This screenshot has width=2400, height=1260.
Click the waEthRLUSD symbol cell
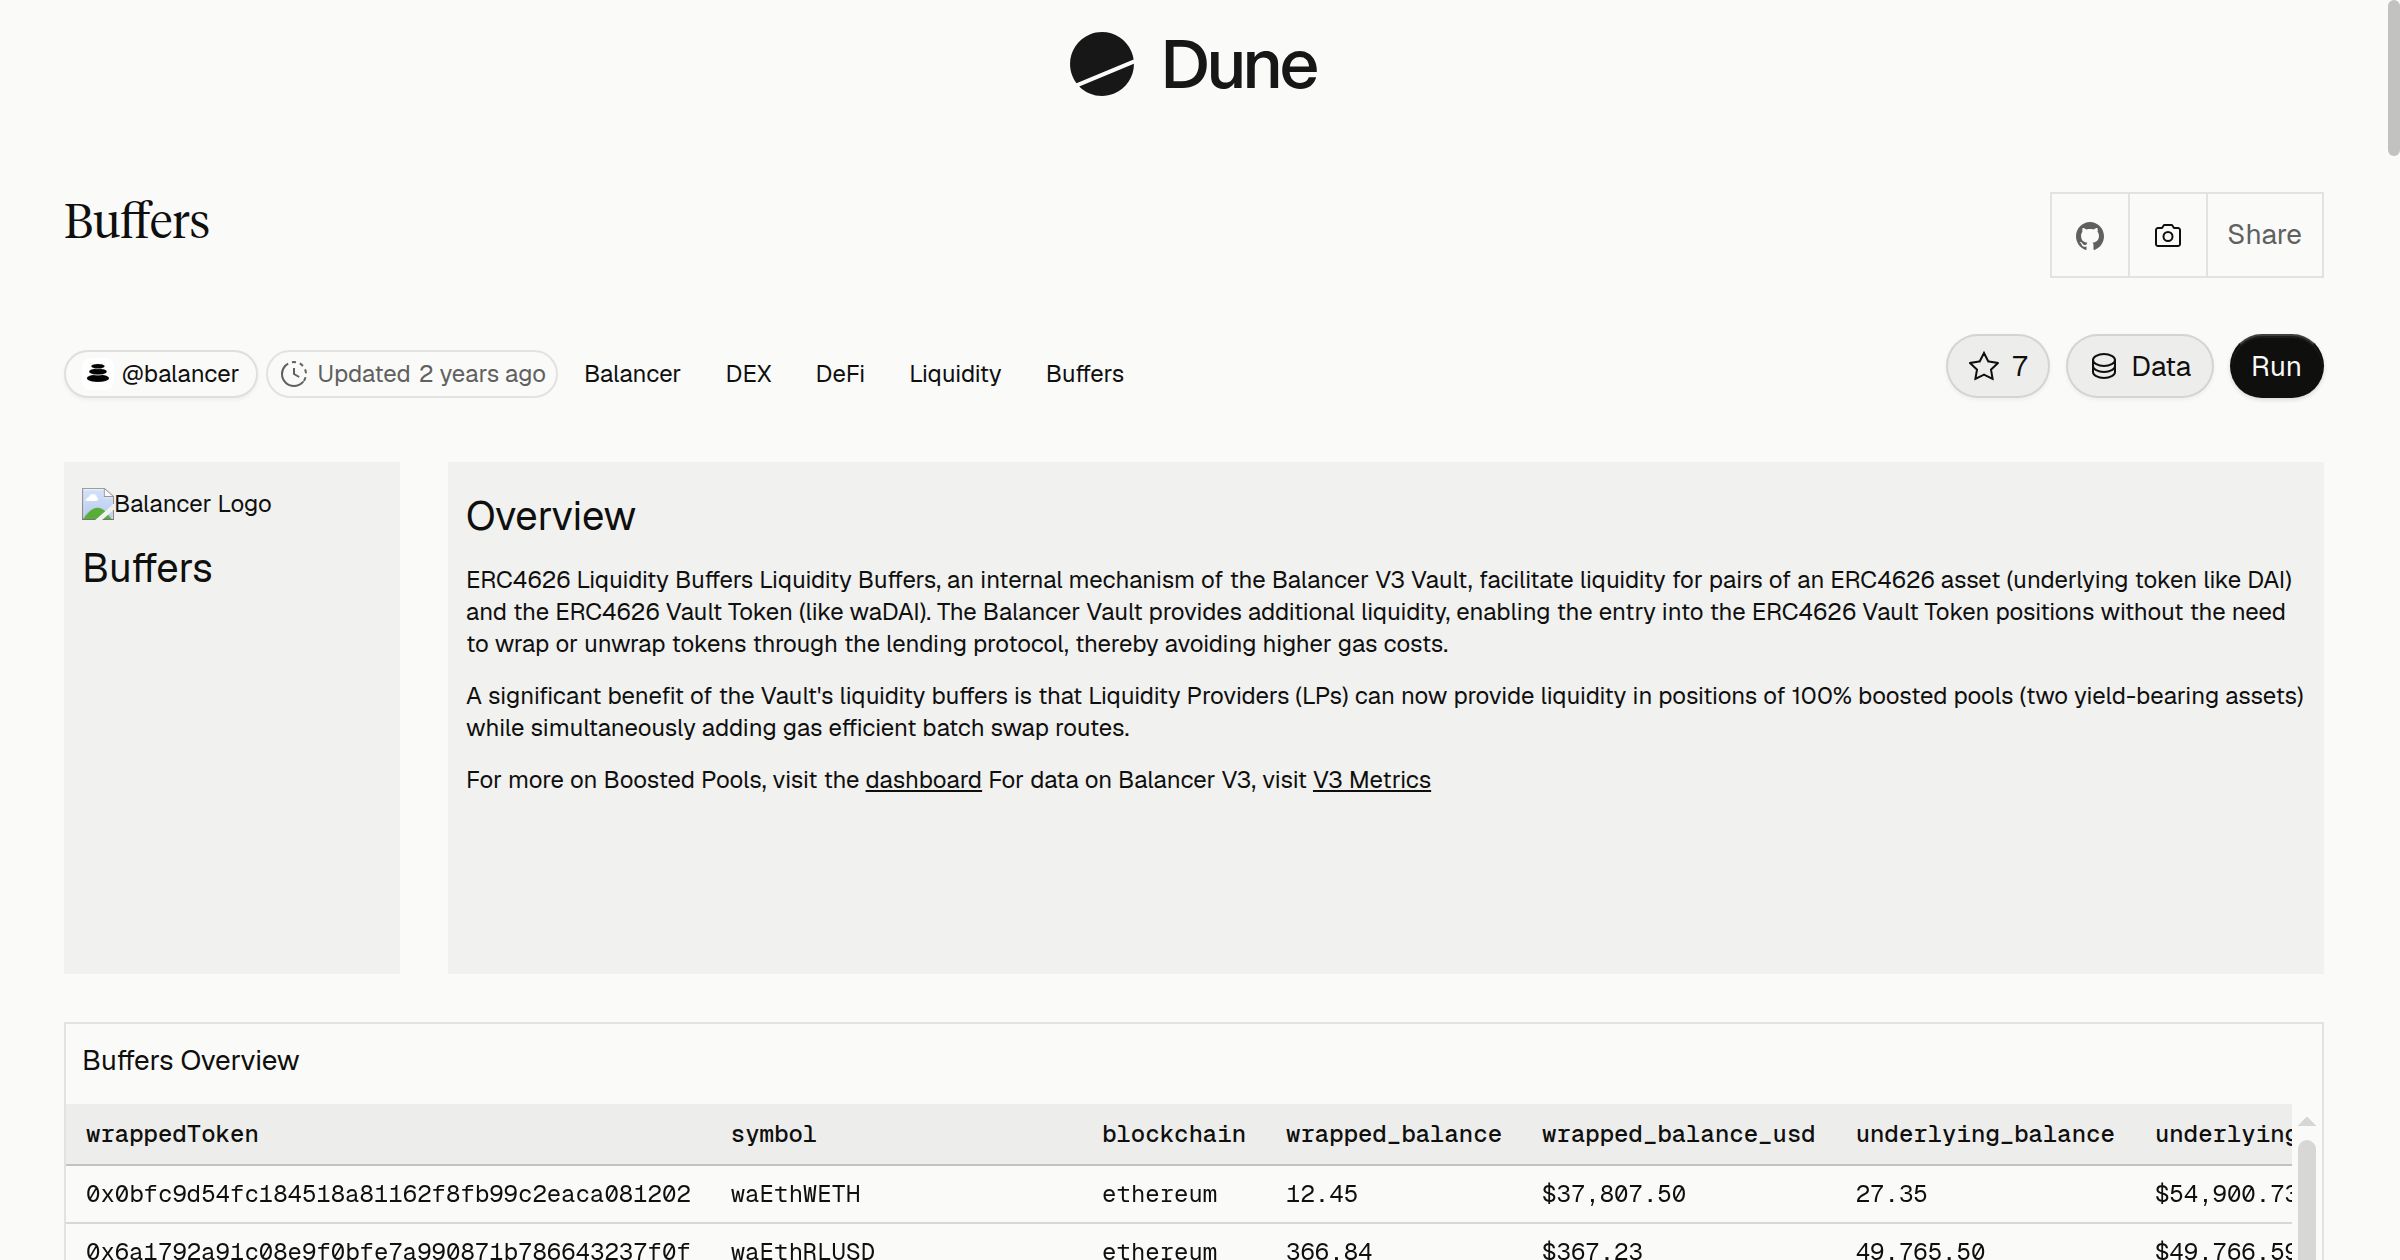802,1249
